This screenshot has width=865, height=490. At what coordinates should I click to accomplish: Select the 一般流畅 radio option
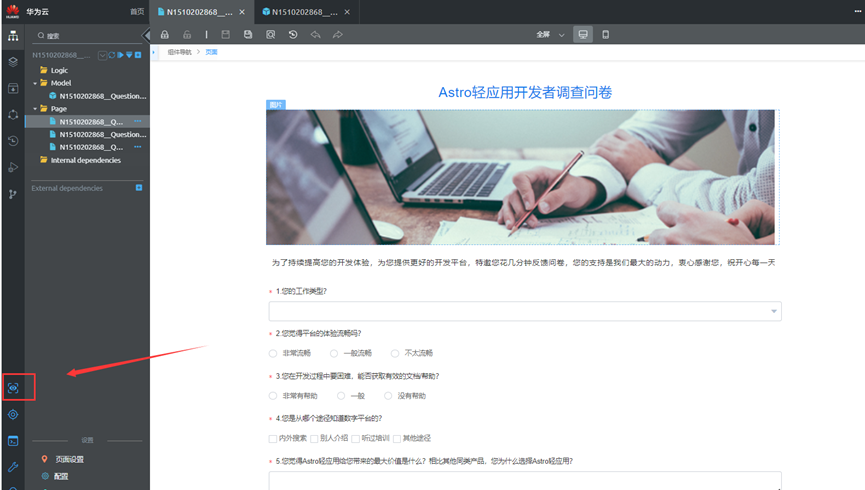click(x=334, y=353)
